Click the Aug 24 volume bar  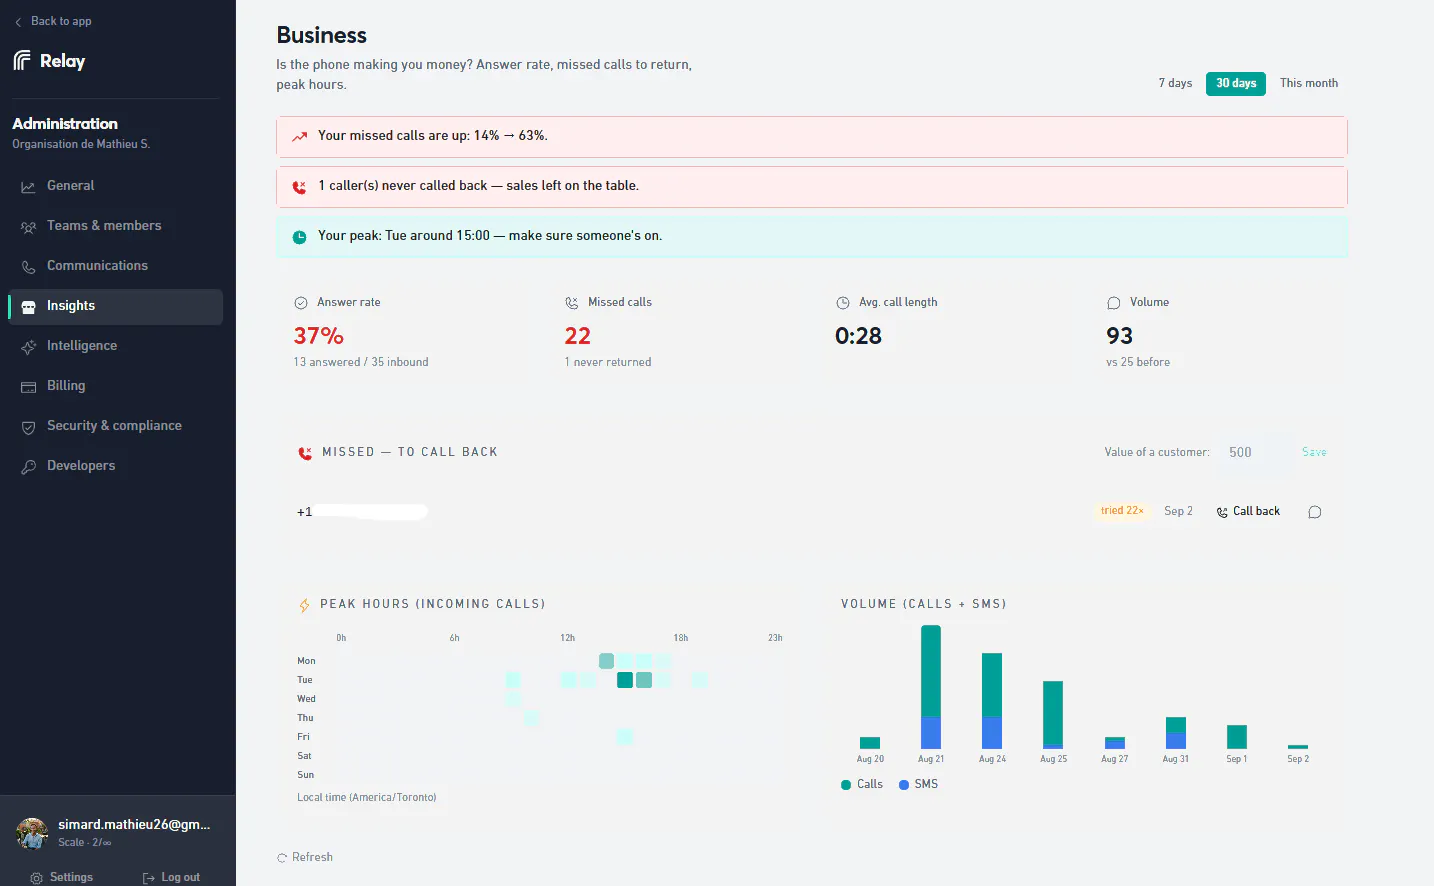(x=992, y=701)
